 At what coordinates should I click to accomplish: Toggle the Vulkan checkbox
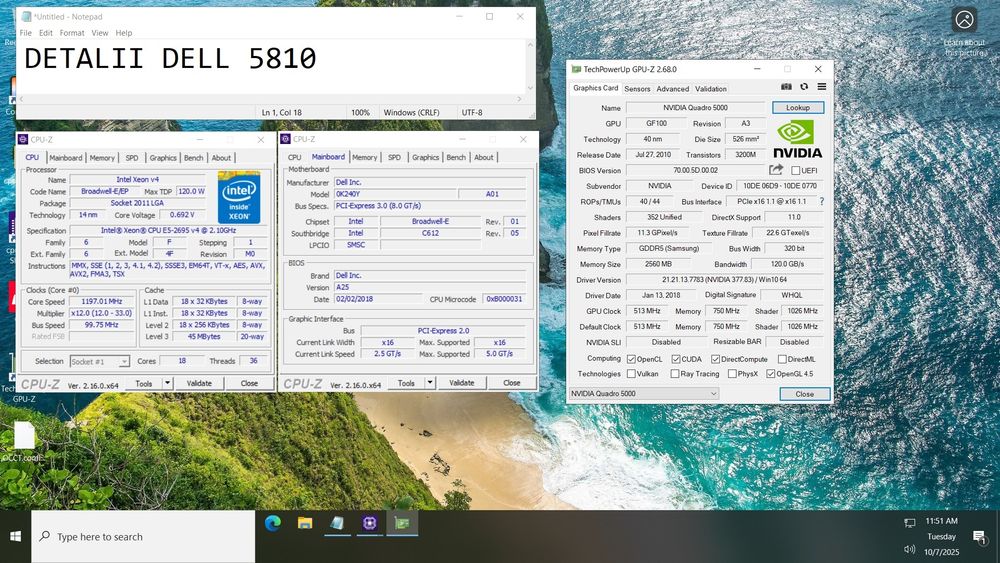point(631,374)
